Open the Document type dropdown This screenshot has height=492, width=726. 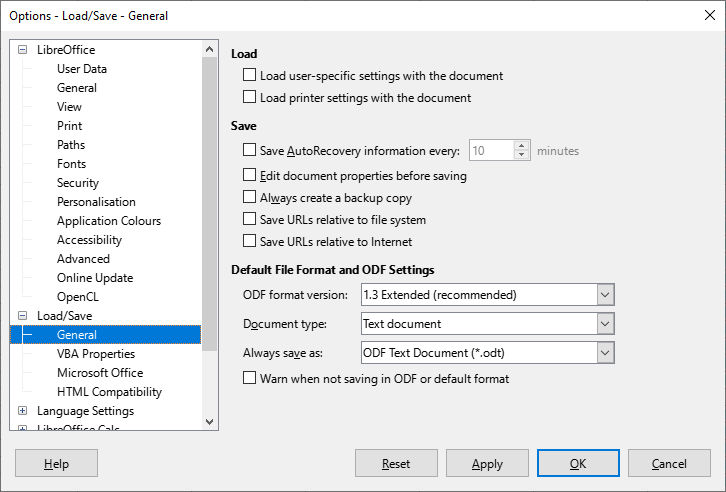[604, 324]
